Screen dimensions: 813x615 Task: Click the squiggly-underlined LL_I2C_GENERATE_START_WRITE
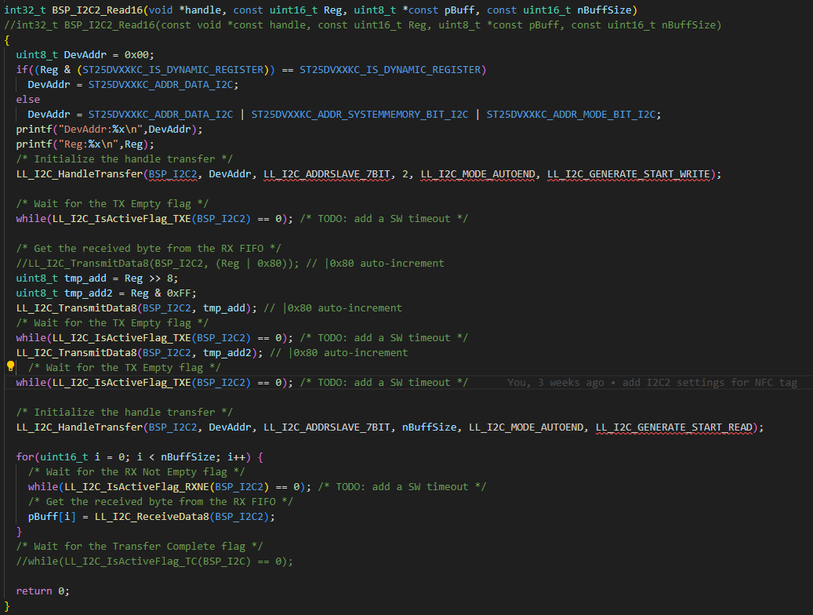pyautogui.click(x=629, y=174)
